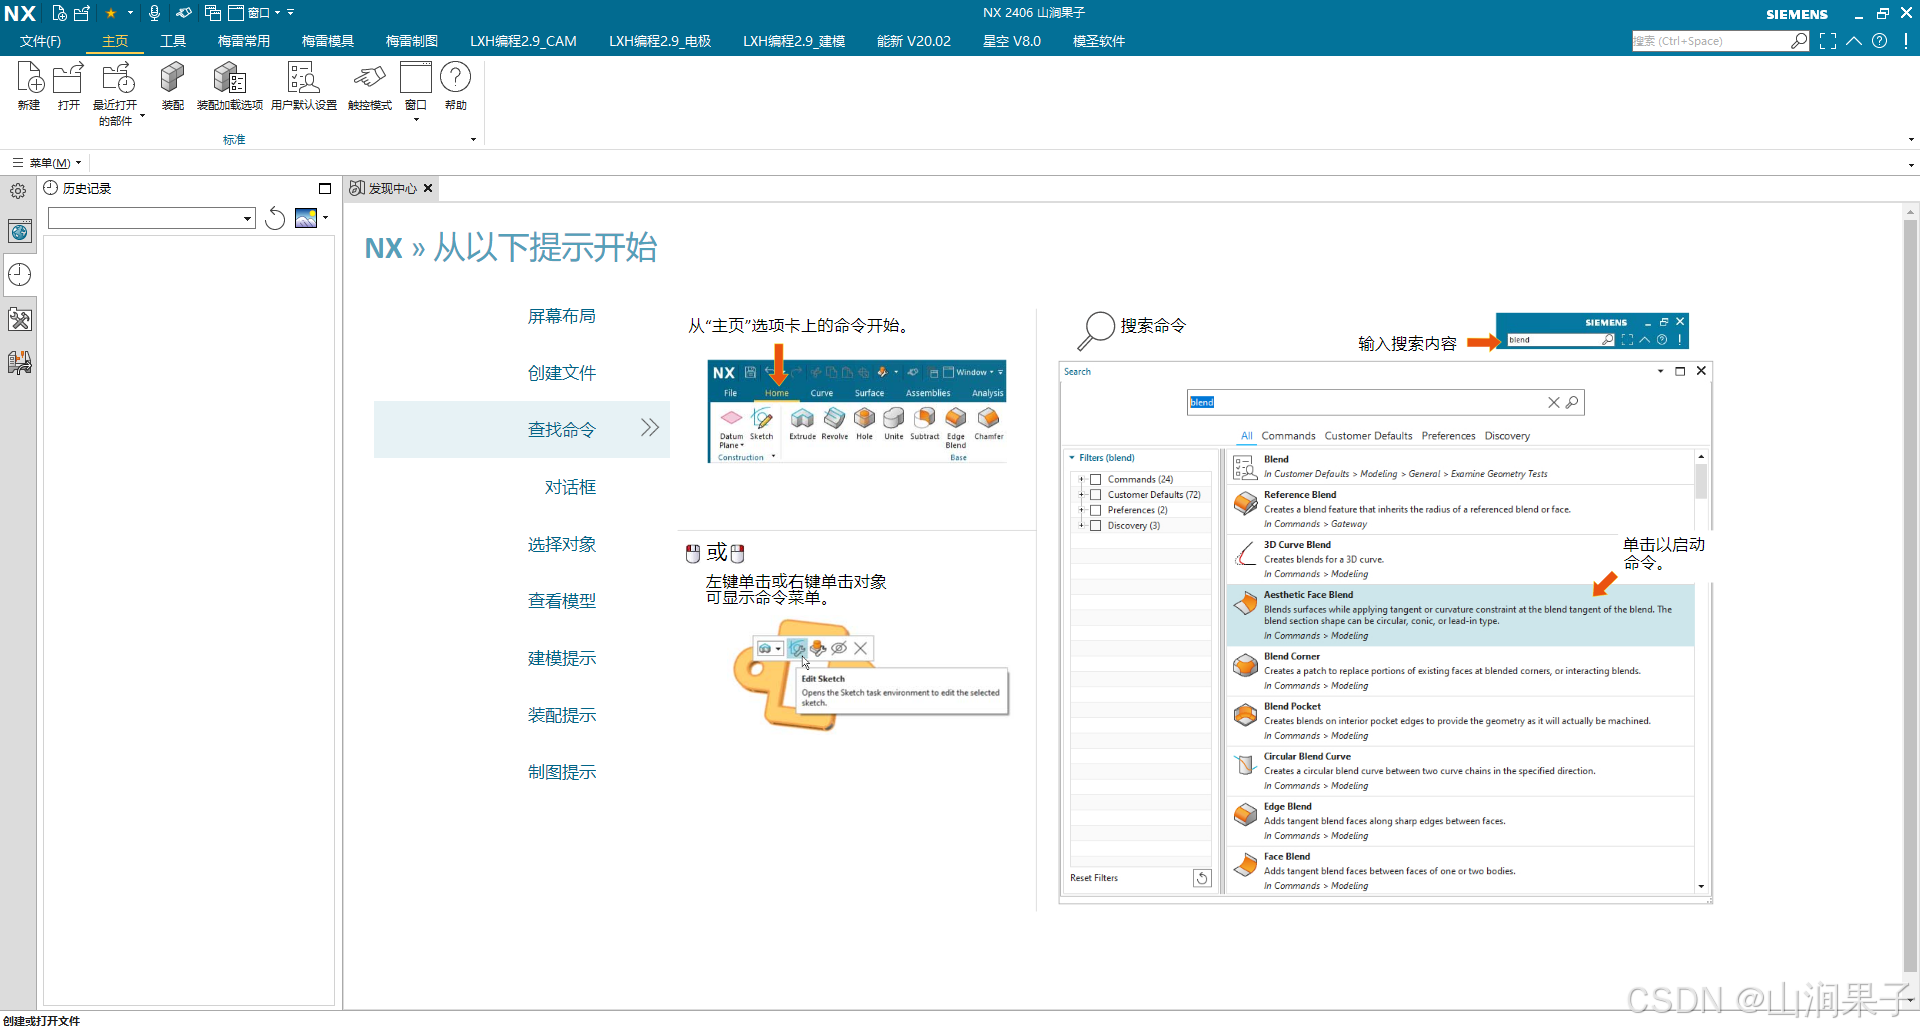Switch to the 梅雷制图 tab
1920x1032 pixels.
[412, 41]
